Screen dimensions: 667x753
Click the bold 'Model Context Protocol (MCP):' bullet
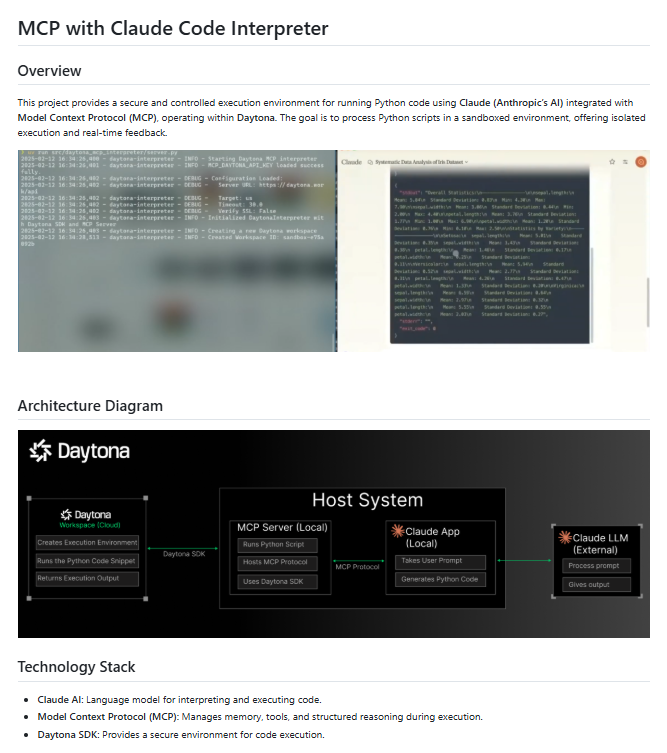pos(108,717)
